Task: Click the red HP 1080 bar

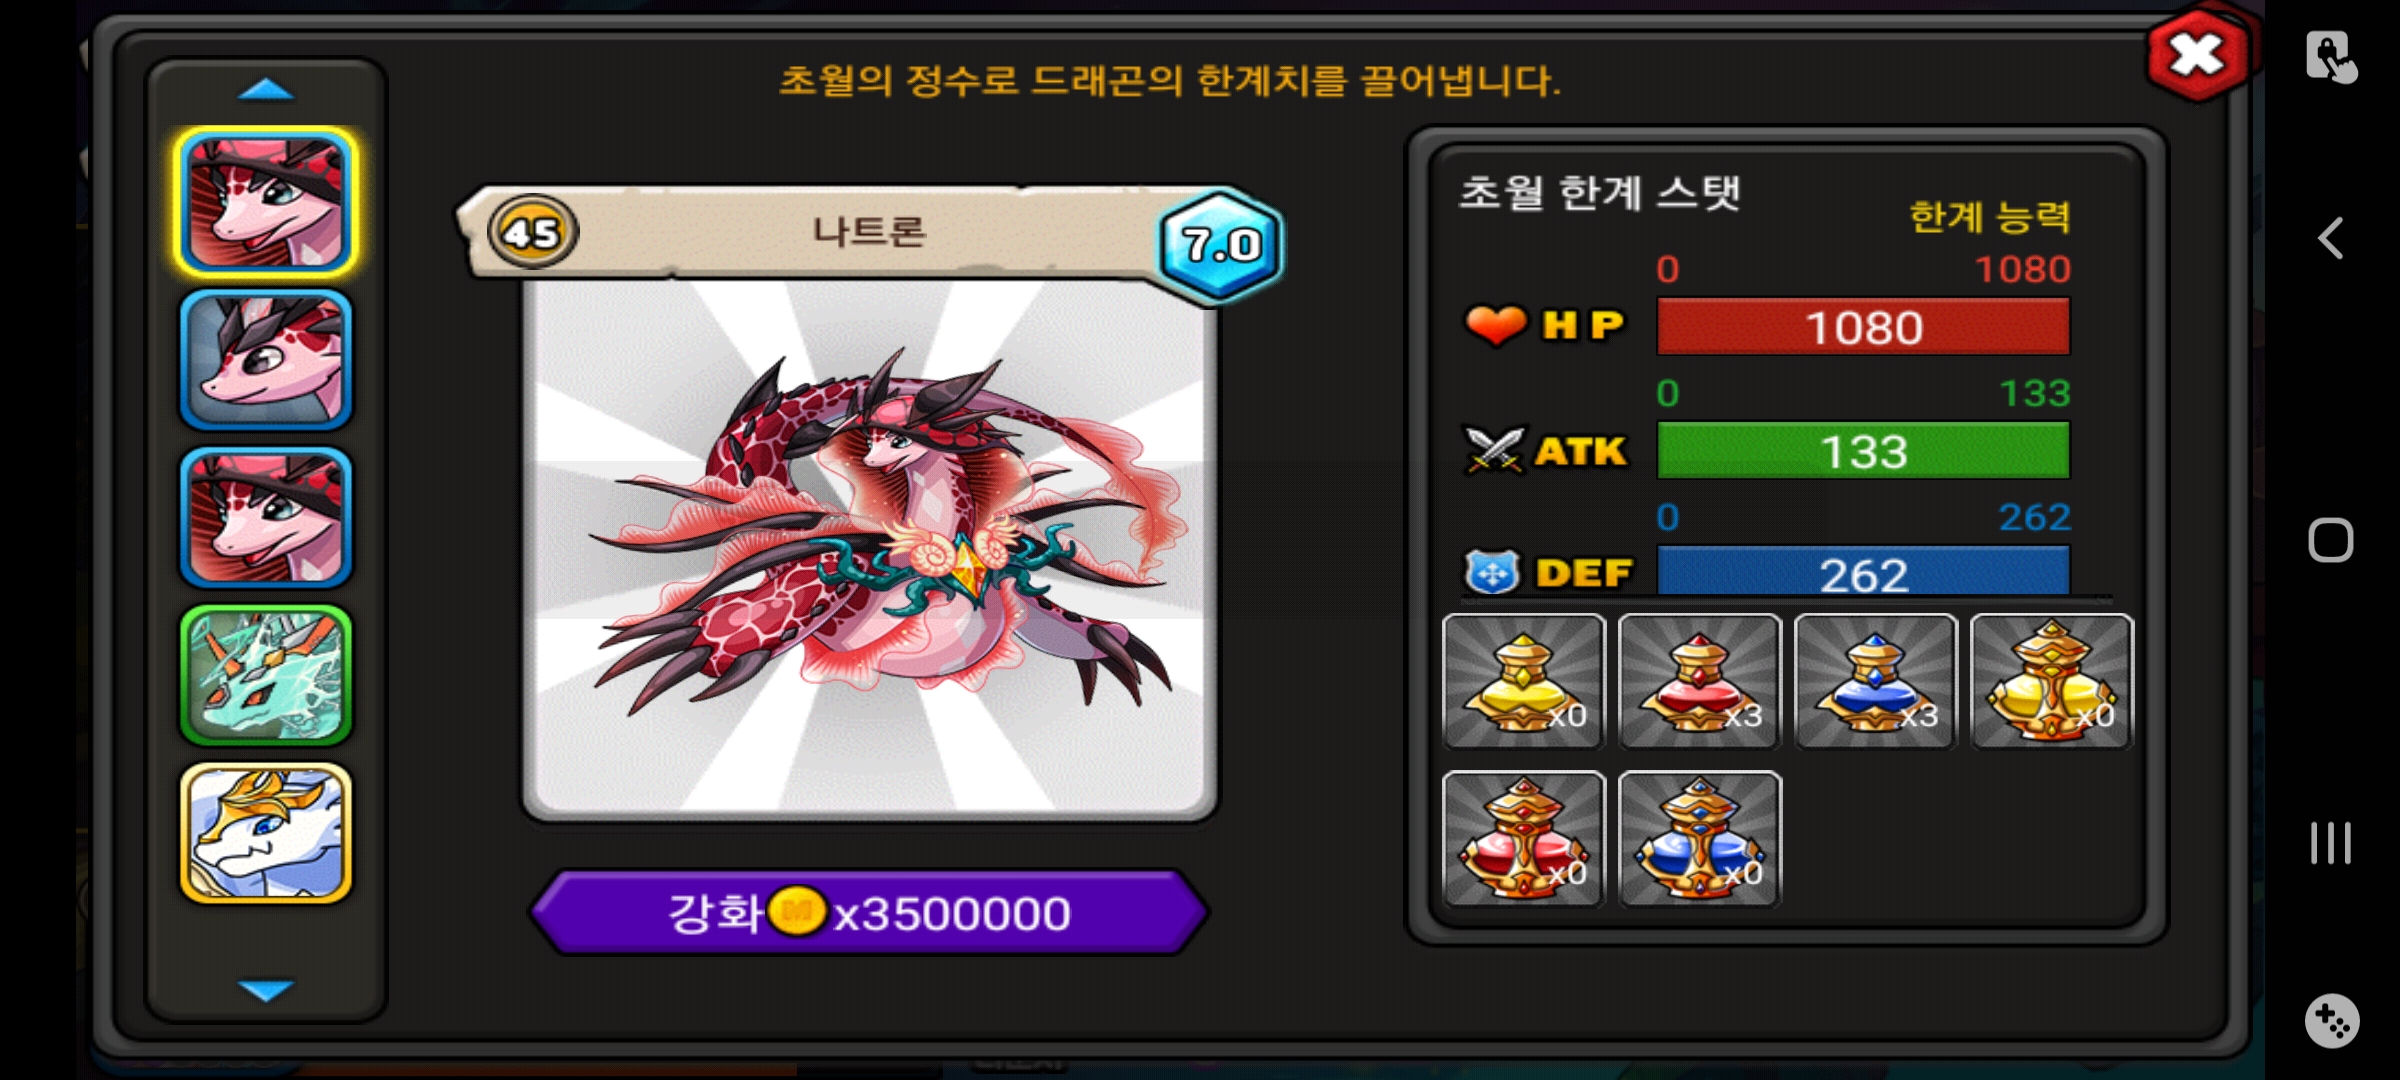Action: coord(1863,327)
